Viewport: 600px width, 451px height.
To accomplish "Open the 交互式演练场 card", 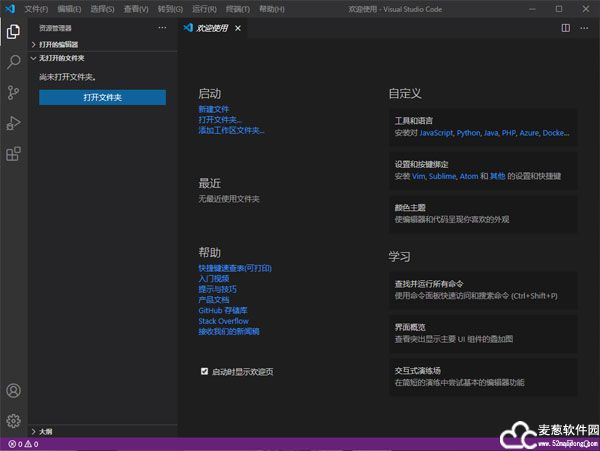I will tap(483, 376).
